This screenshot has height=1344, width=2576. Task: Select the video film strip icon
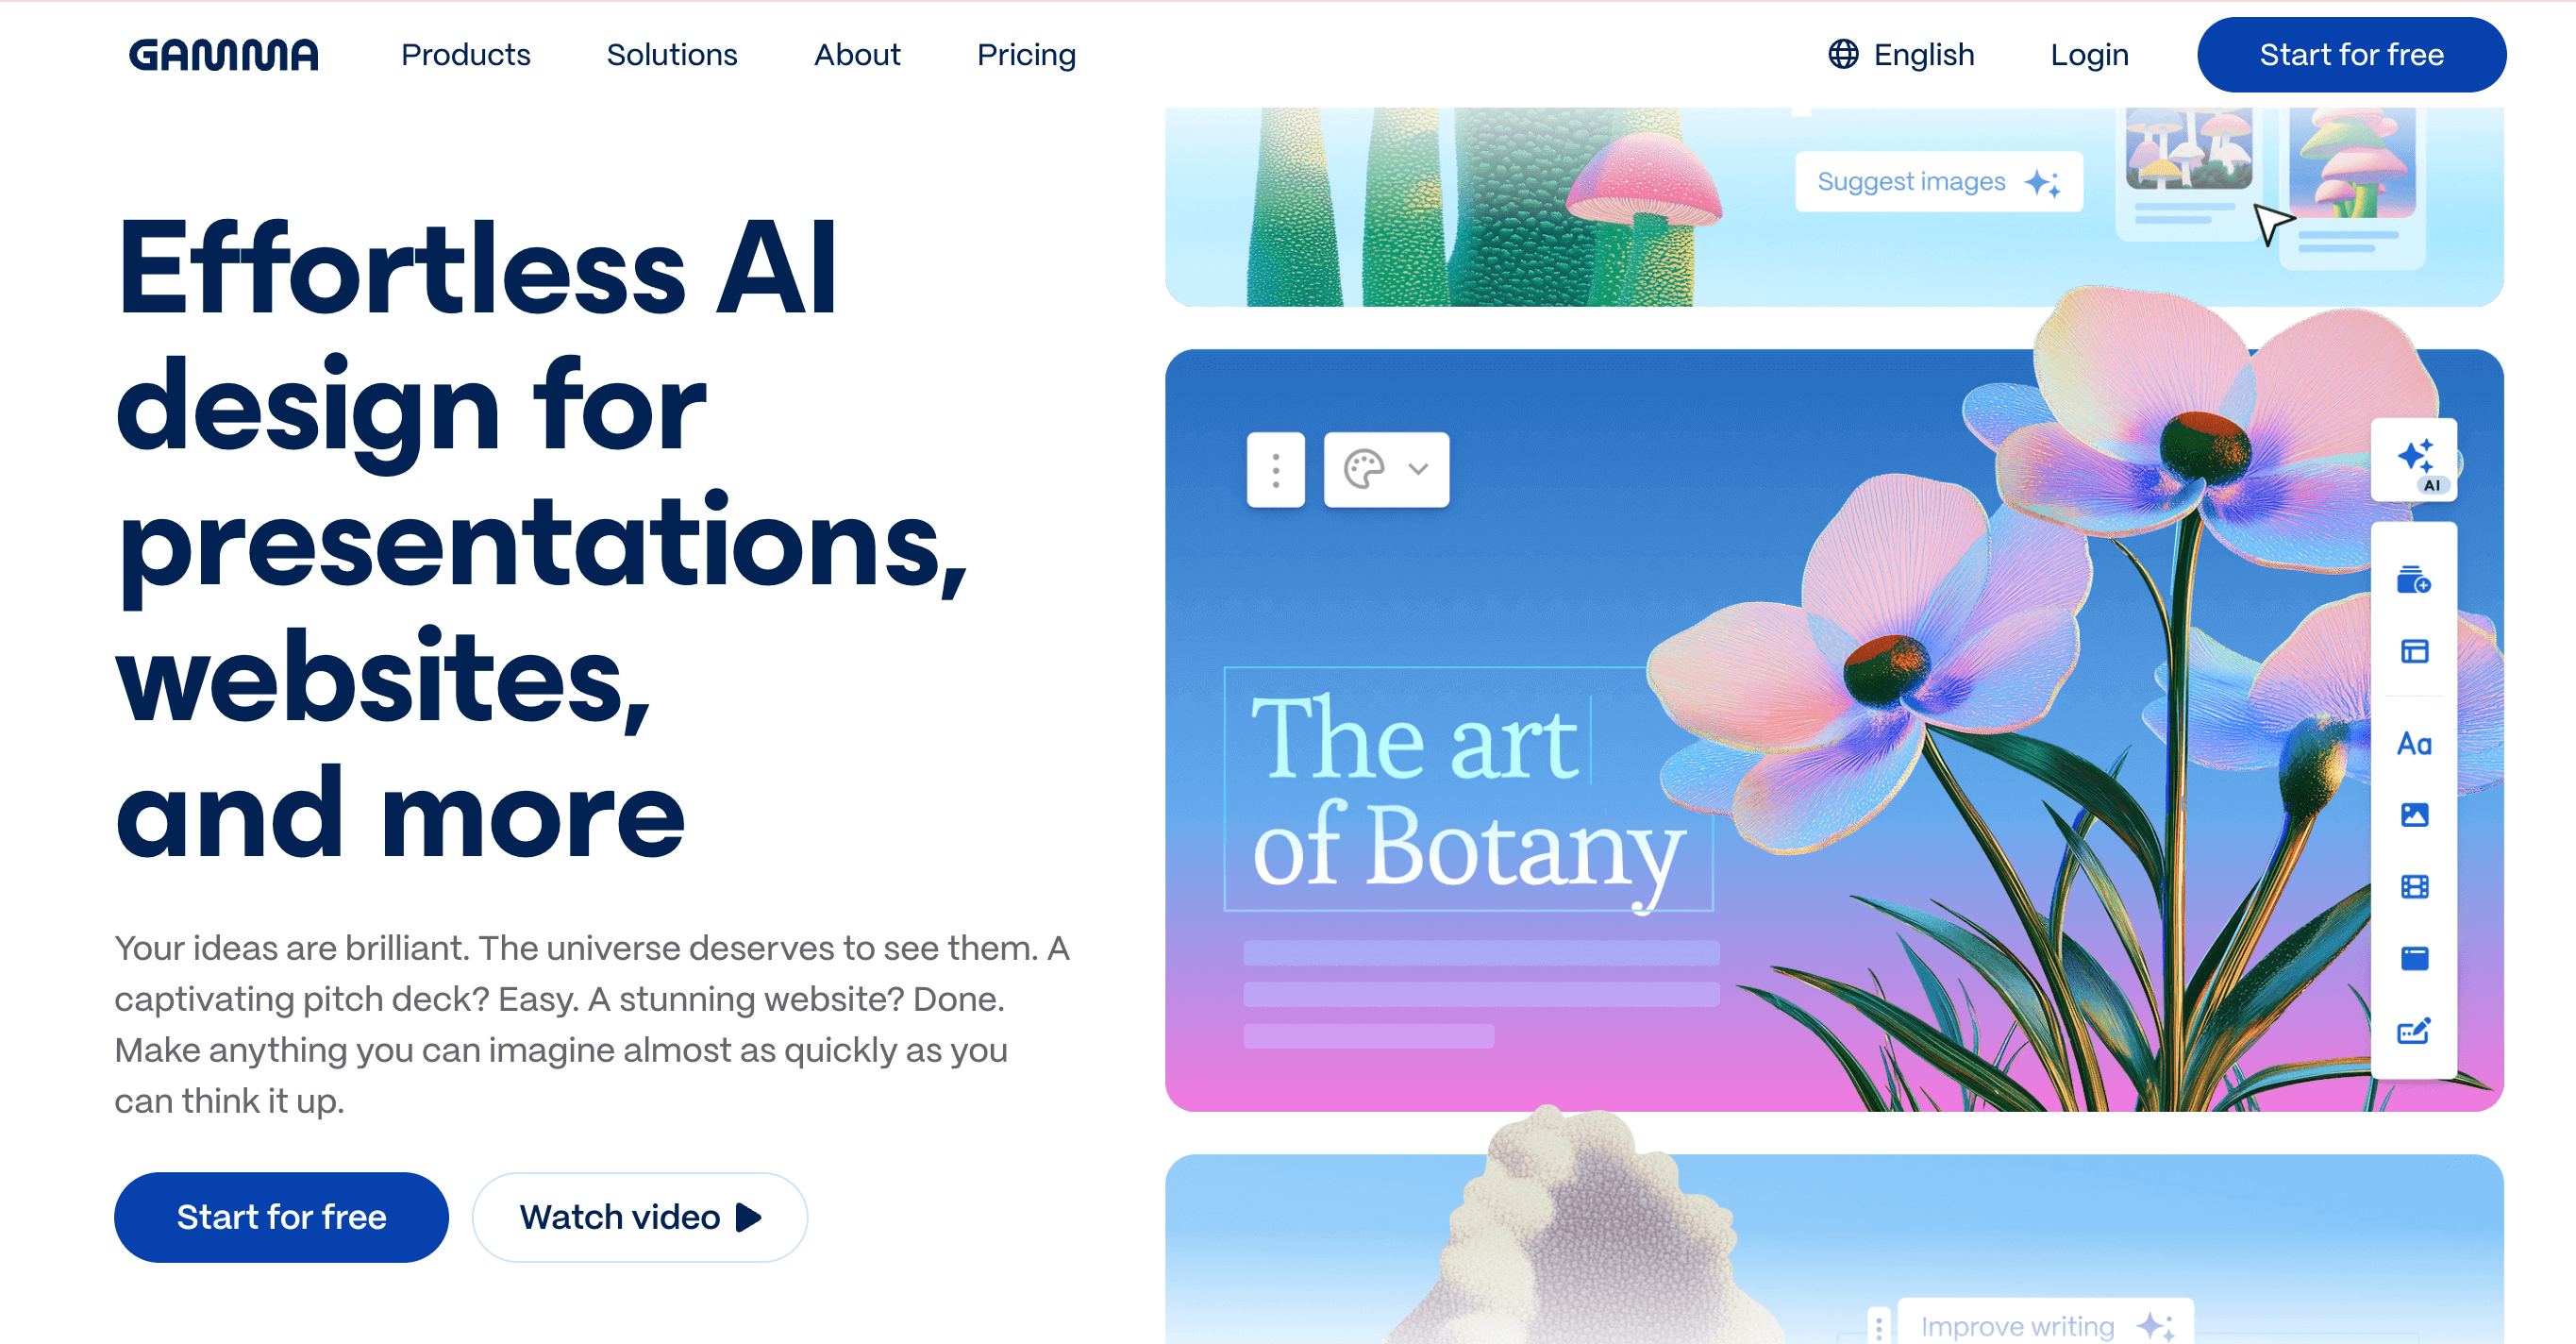2414,887
